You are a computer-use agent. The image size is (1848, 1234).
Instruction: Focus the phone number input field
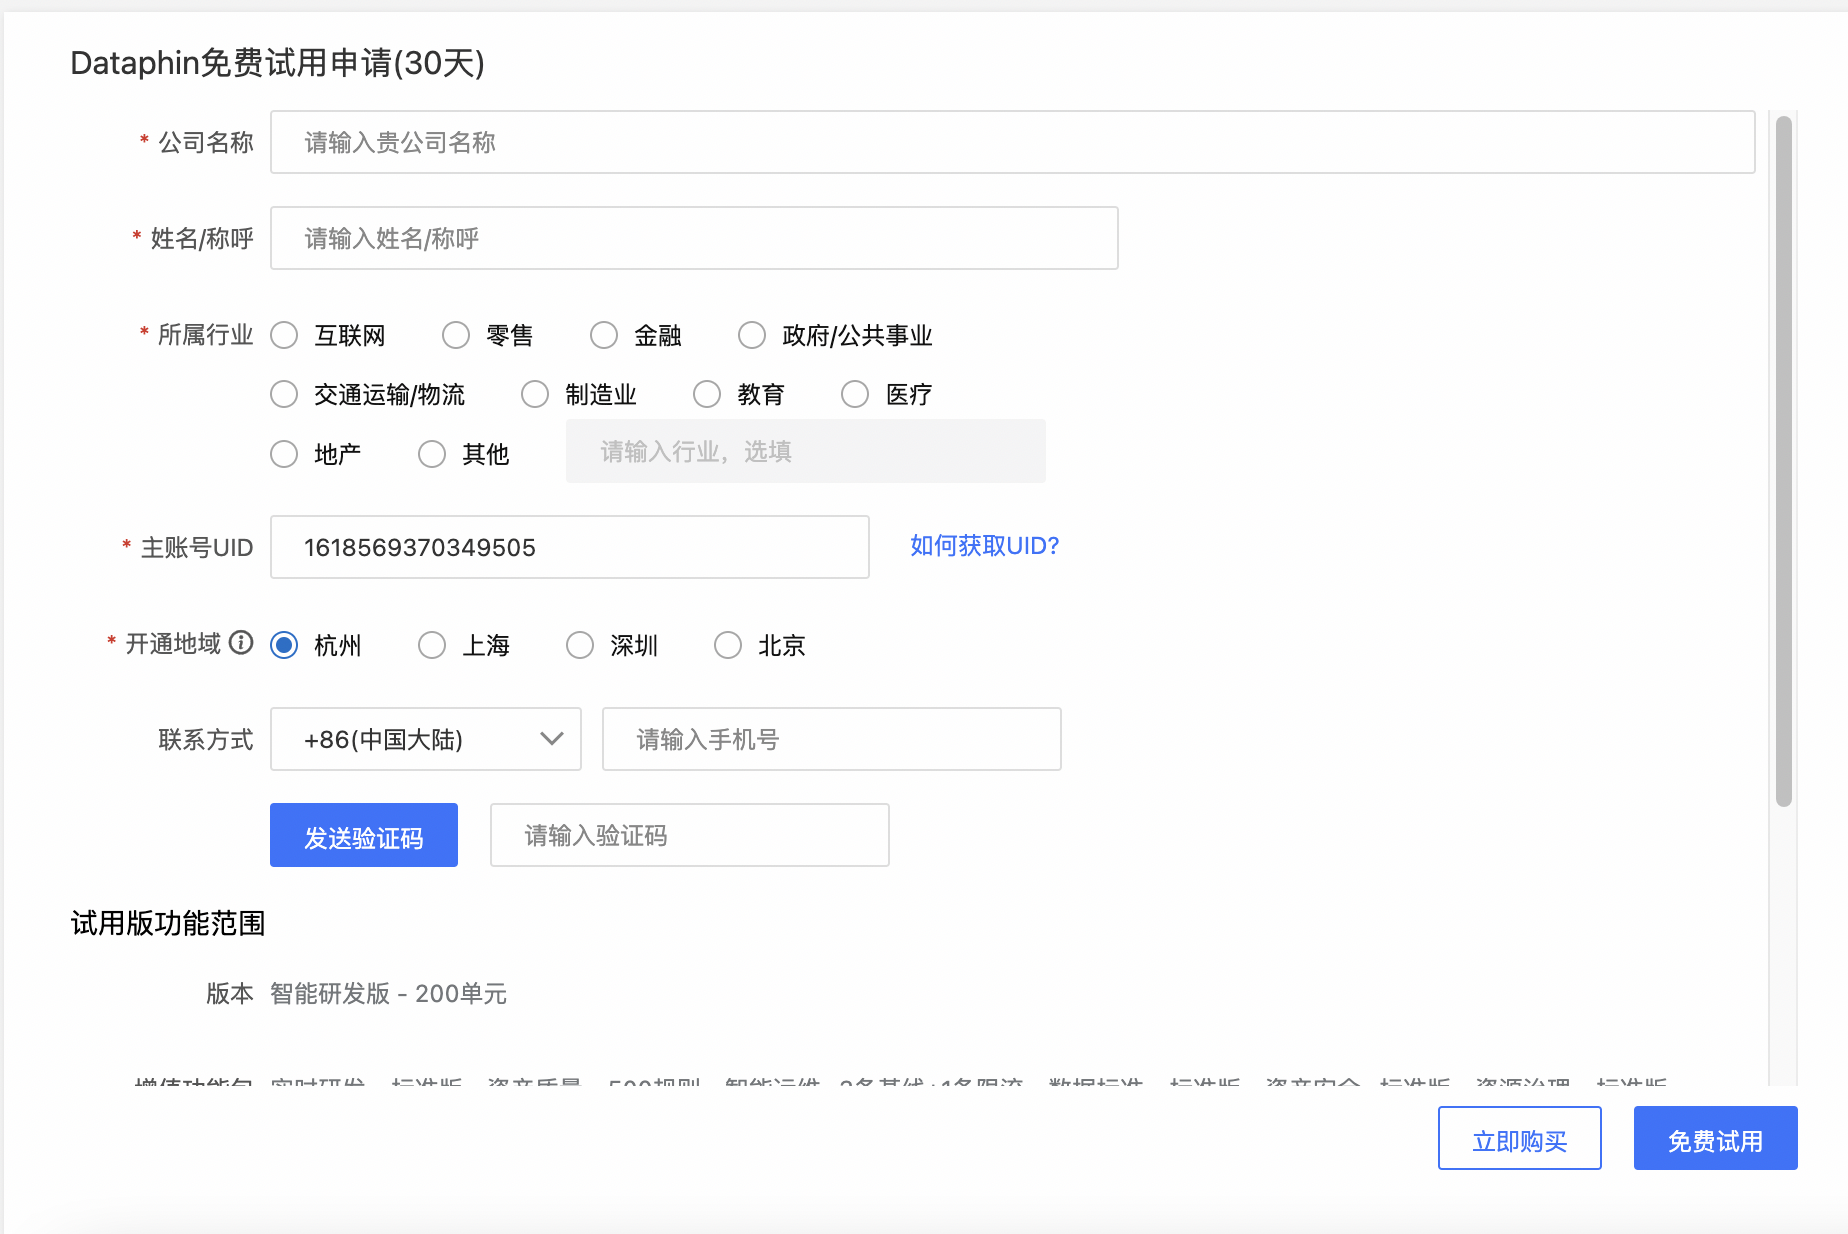click(830, 739)
